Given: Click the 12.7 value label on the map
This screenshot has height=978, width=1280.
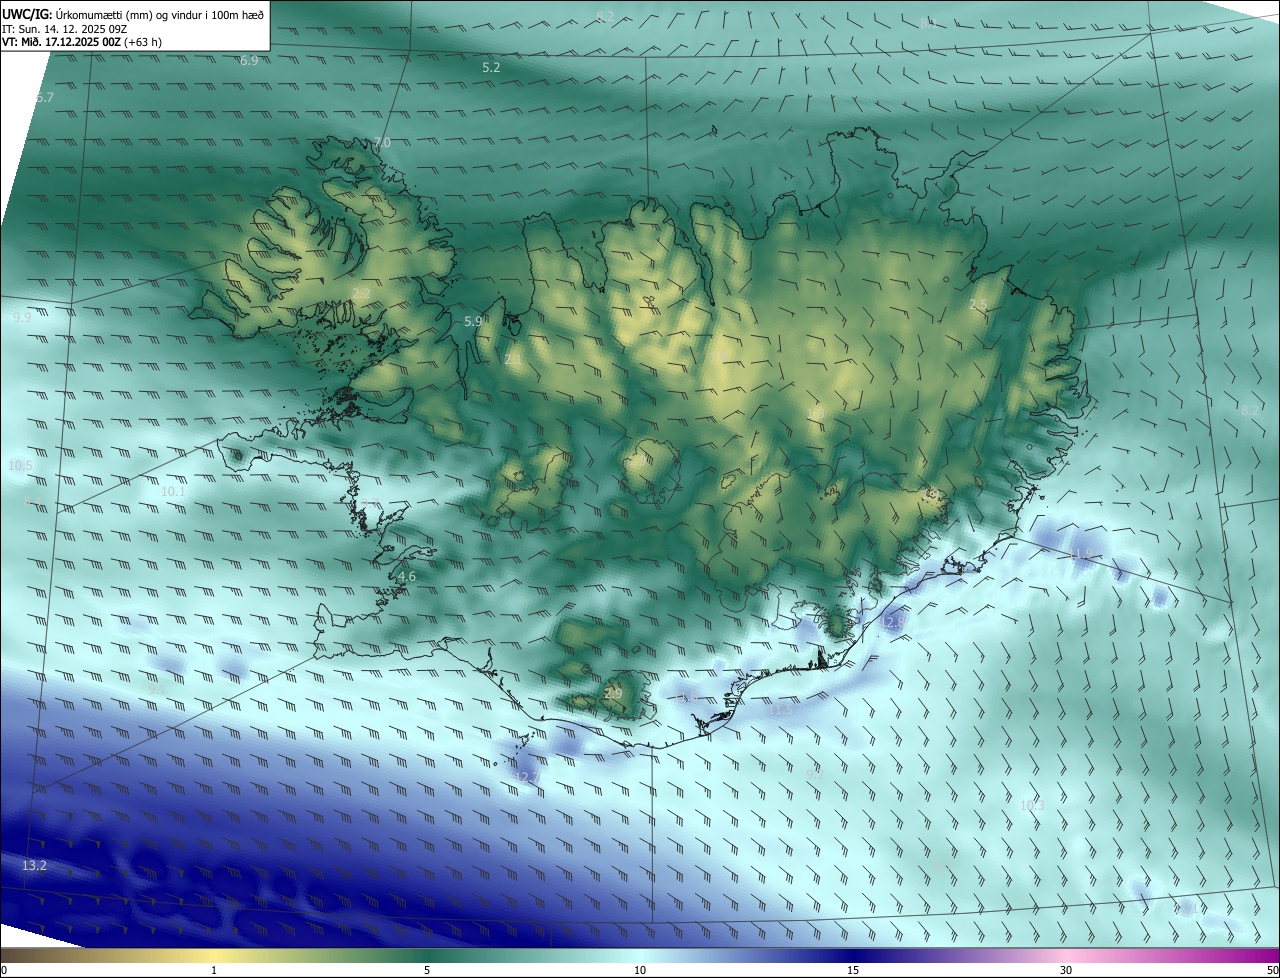Looking at the screenshot, I should click(525, 776).
